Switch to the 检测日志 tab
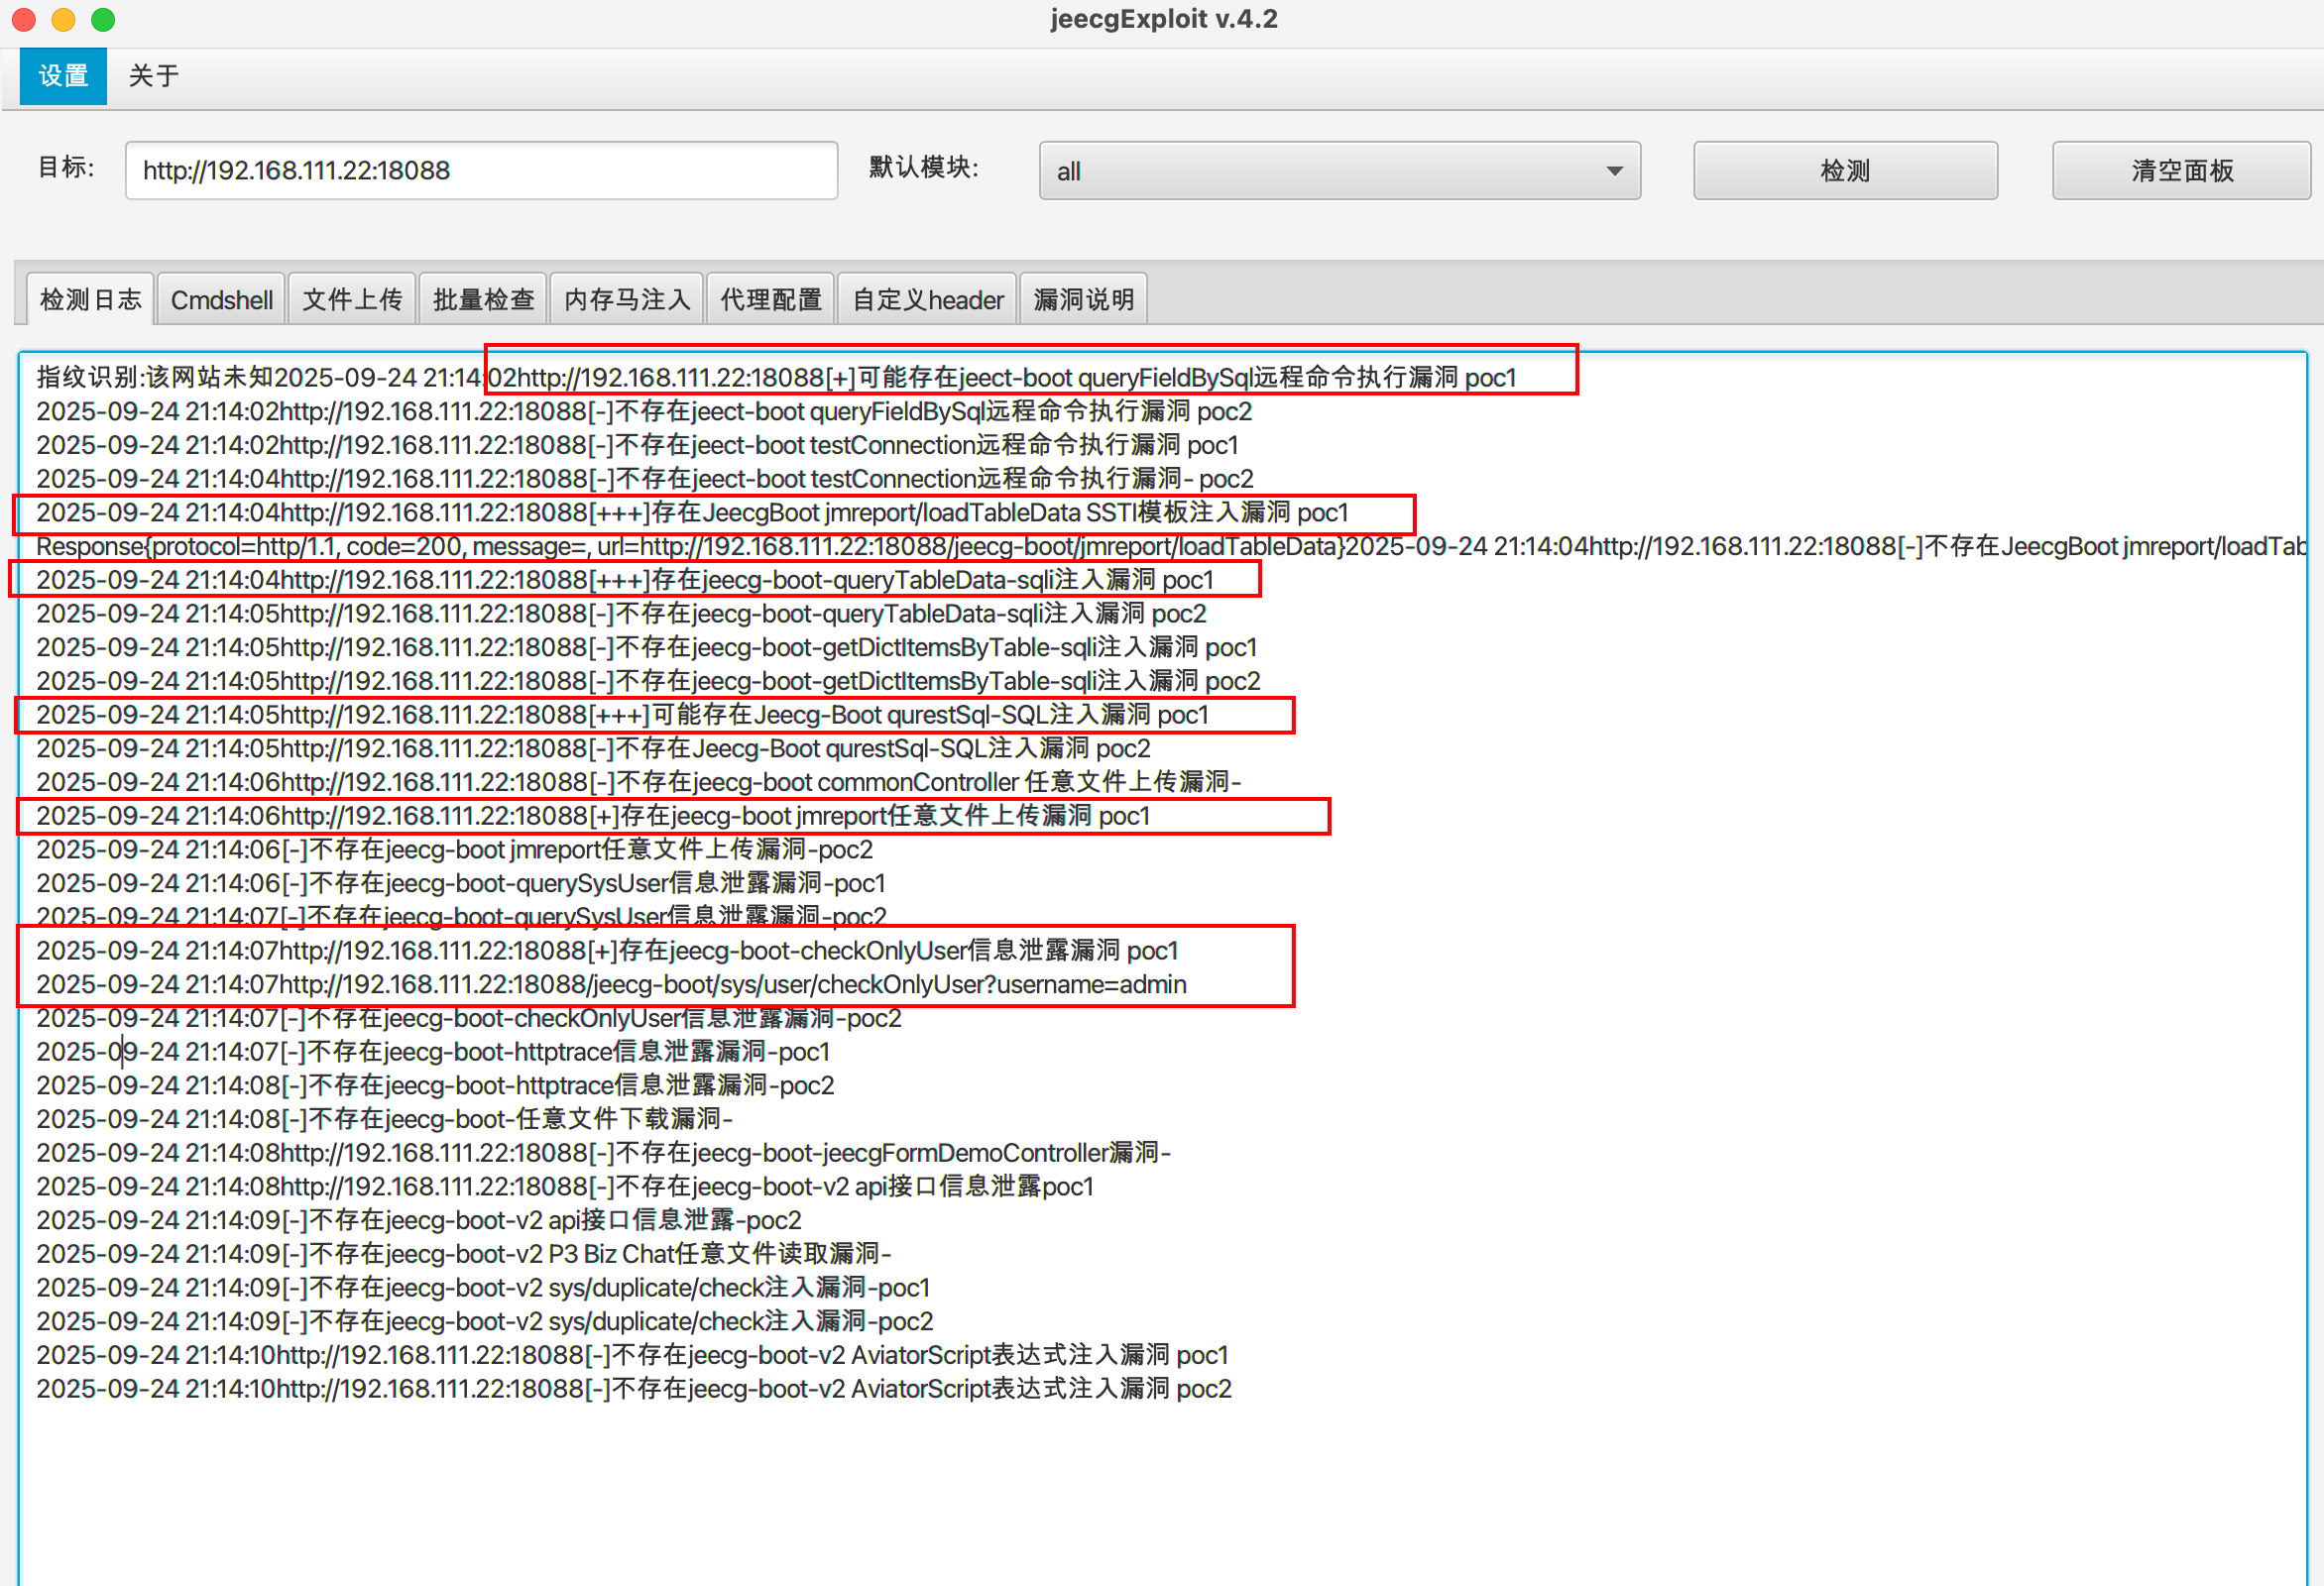The width and height of the screenshot is (2324, 1586). (x=90, y=300)
